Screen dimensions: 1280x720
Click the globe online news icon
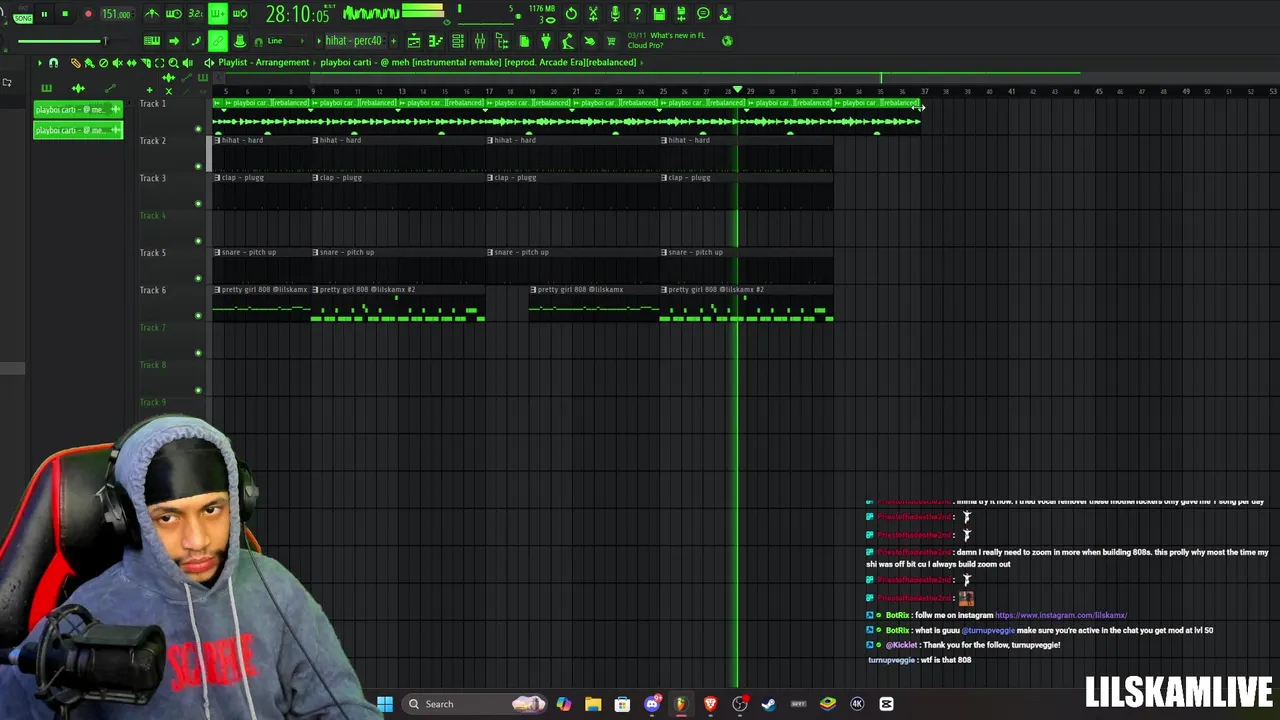pyautogui.click(x=727, y=41)
